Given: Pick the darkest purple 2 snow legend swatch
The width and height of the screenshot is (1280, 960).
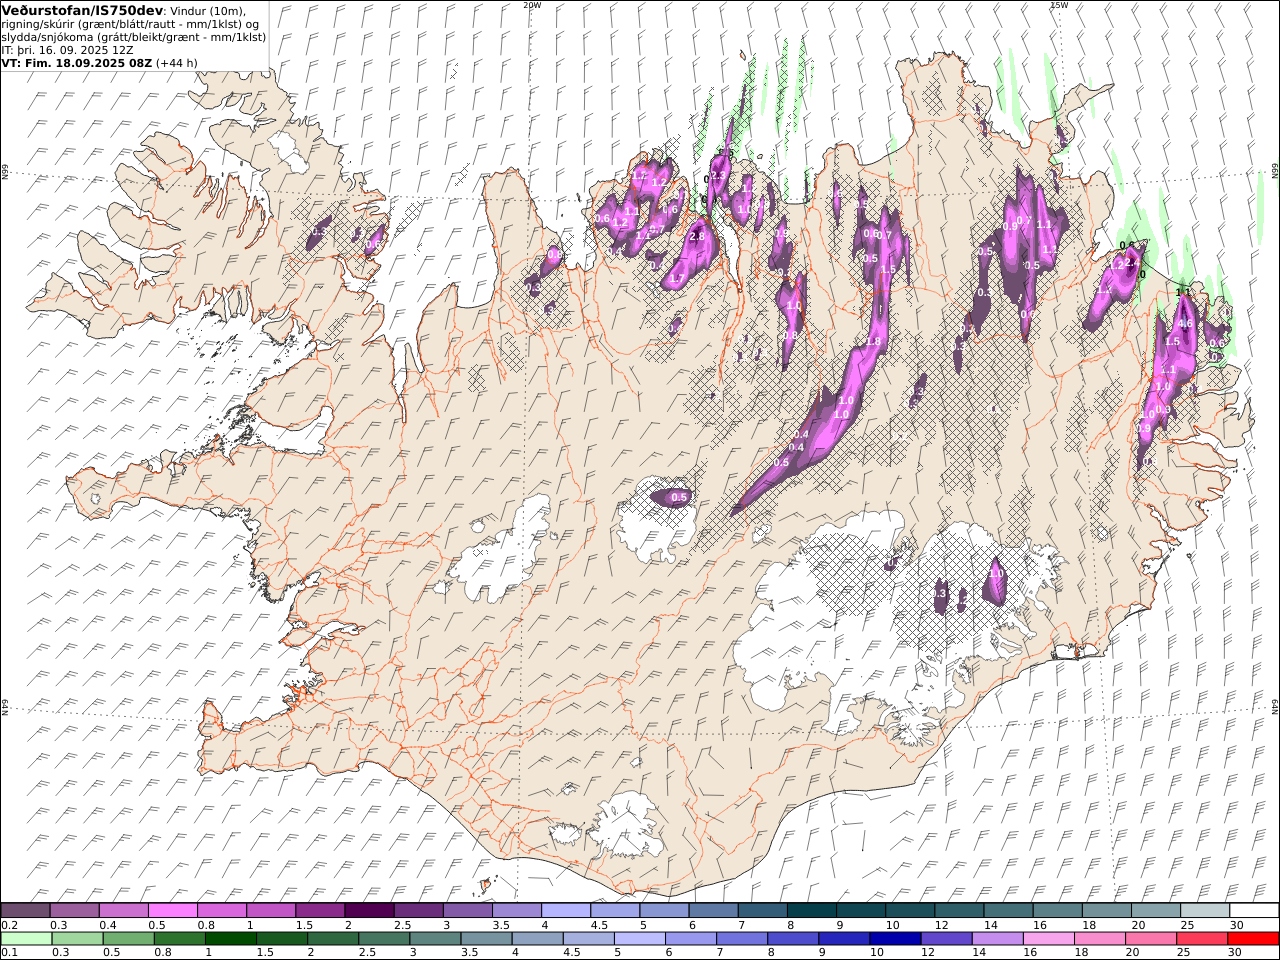Looking at the screenshot, I should pyautogui.click(x=369, y=911).
